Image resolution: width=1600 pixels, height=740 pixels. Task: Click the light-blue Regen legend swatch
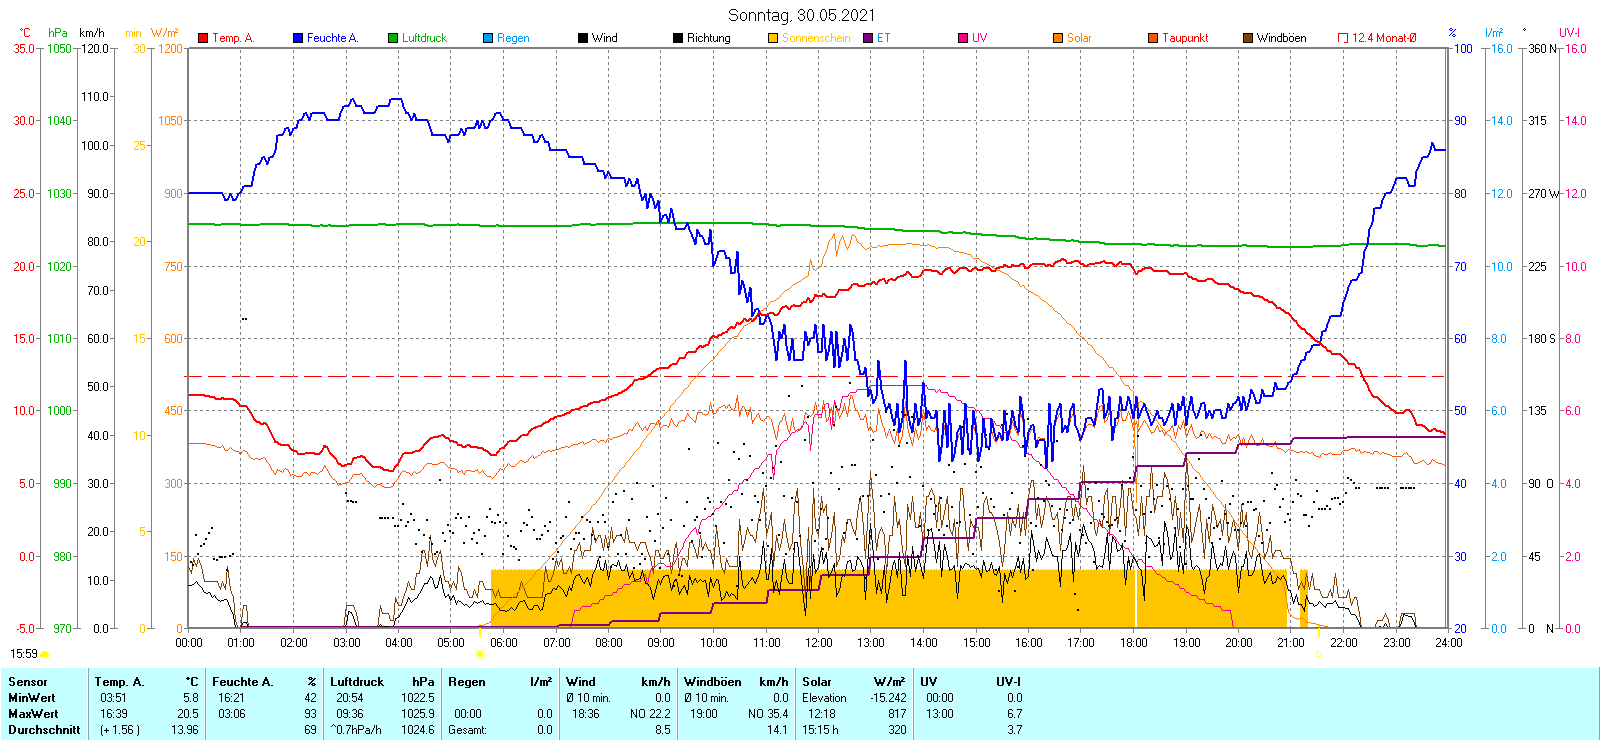pos(488,38)
